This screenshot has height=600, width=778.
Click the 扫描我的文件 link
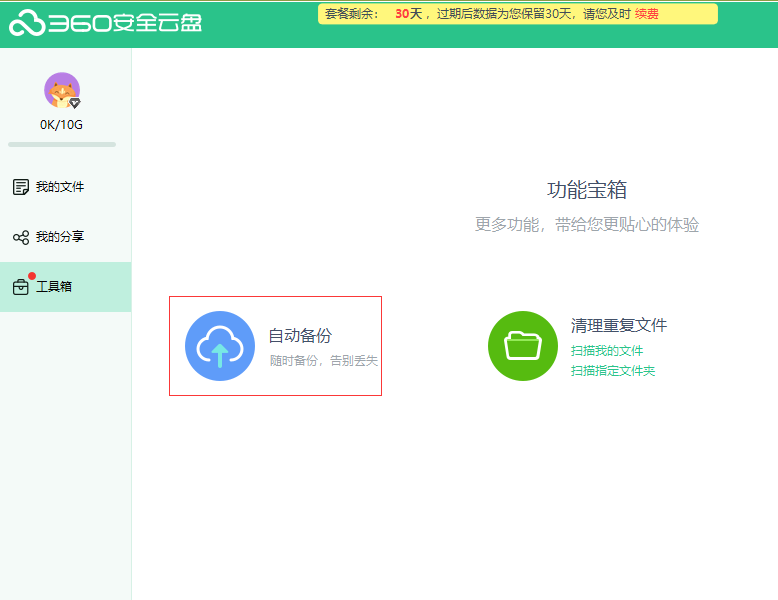pos(607,351)
